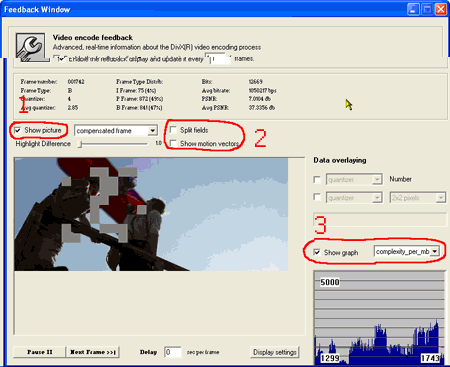Viewport: 450px width, 367px height.
Task: Click the Pause II button
Action: coord(40,352)
